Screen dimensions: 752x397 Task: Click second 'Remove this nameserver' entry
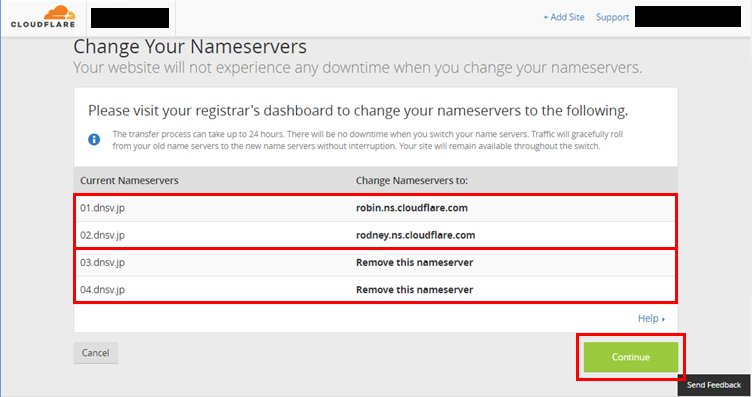[x=414, y=290]
